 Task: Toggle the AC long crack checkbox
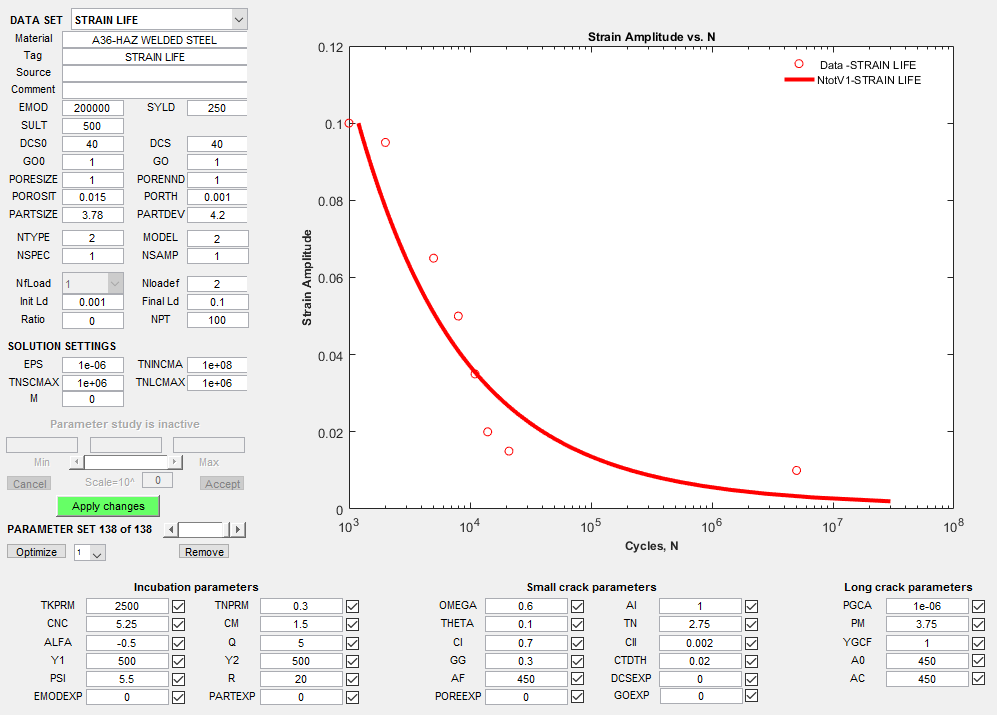point(978,678)
